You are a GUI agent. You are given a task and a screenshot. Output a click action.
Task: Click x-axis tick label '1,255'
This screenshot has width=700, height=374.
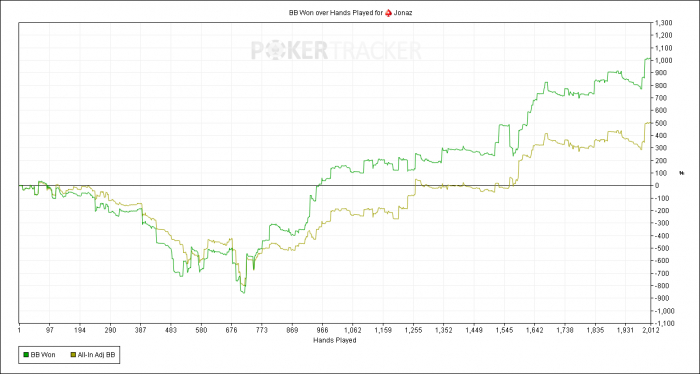coord(413,331)
